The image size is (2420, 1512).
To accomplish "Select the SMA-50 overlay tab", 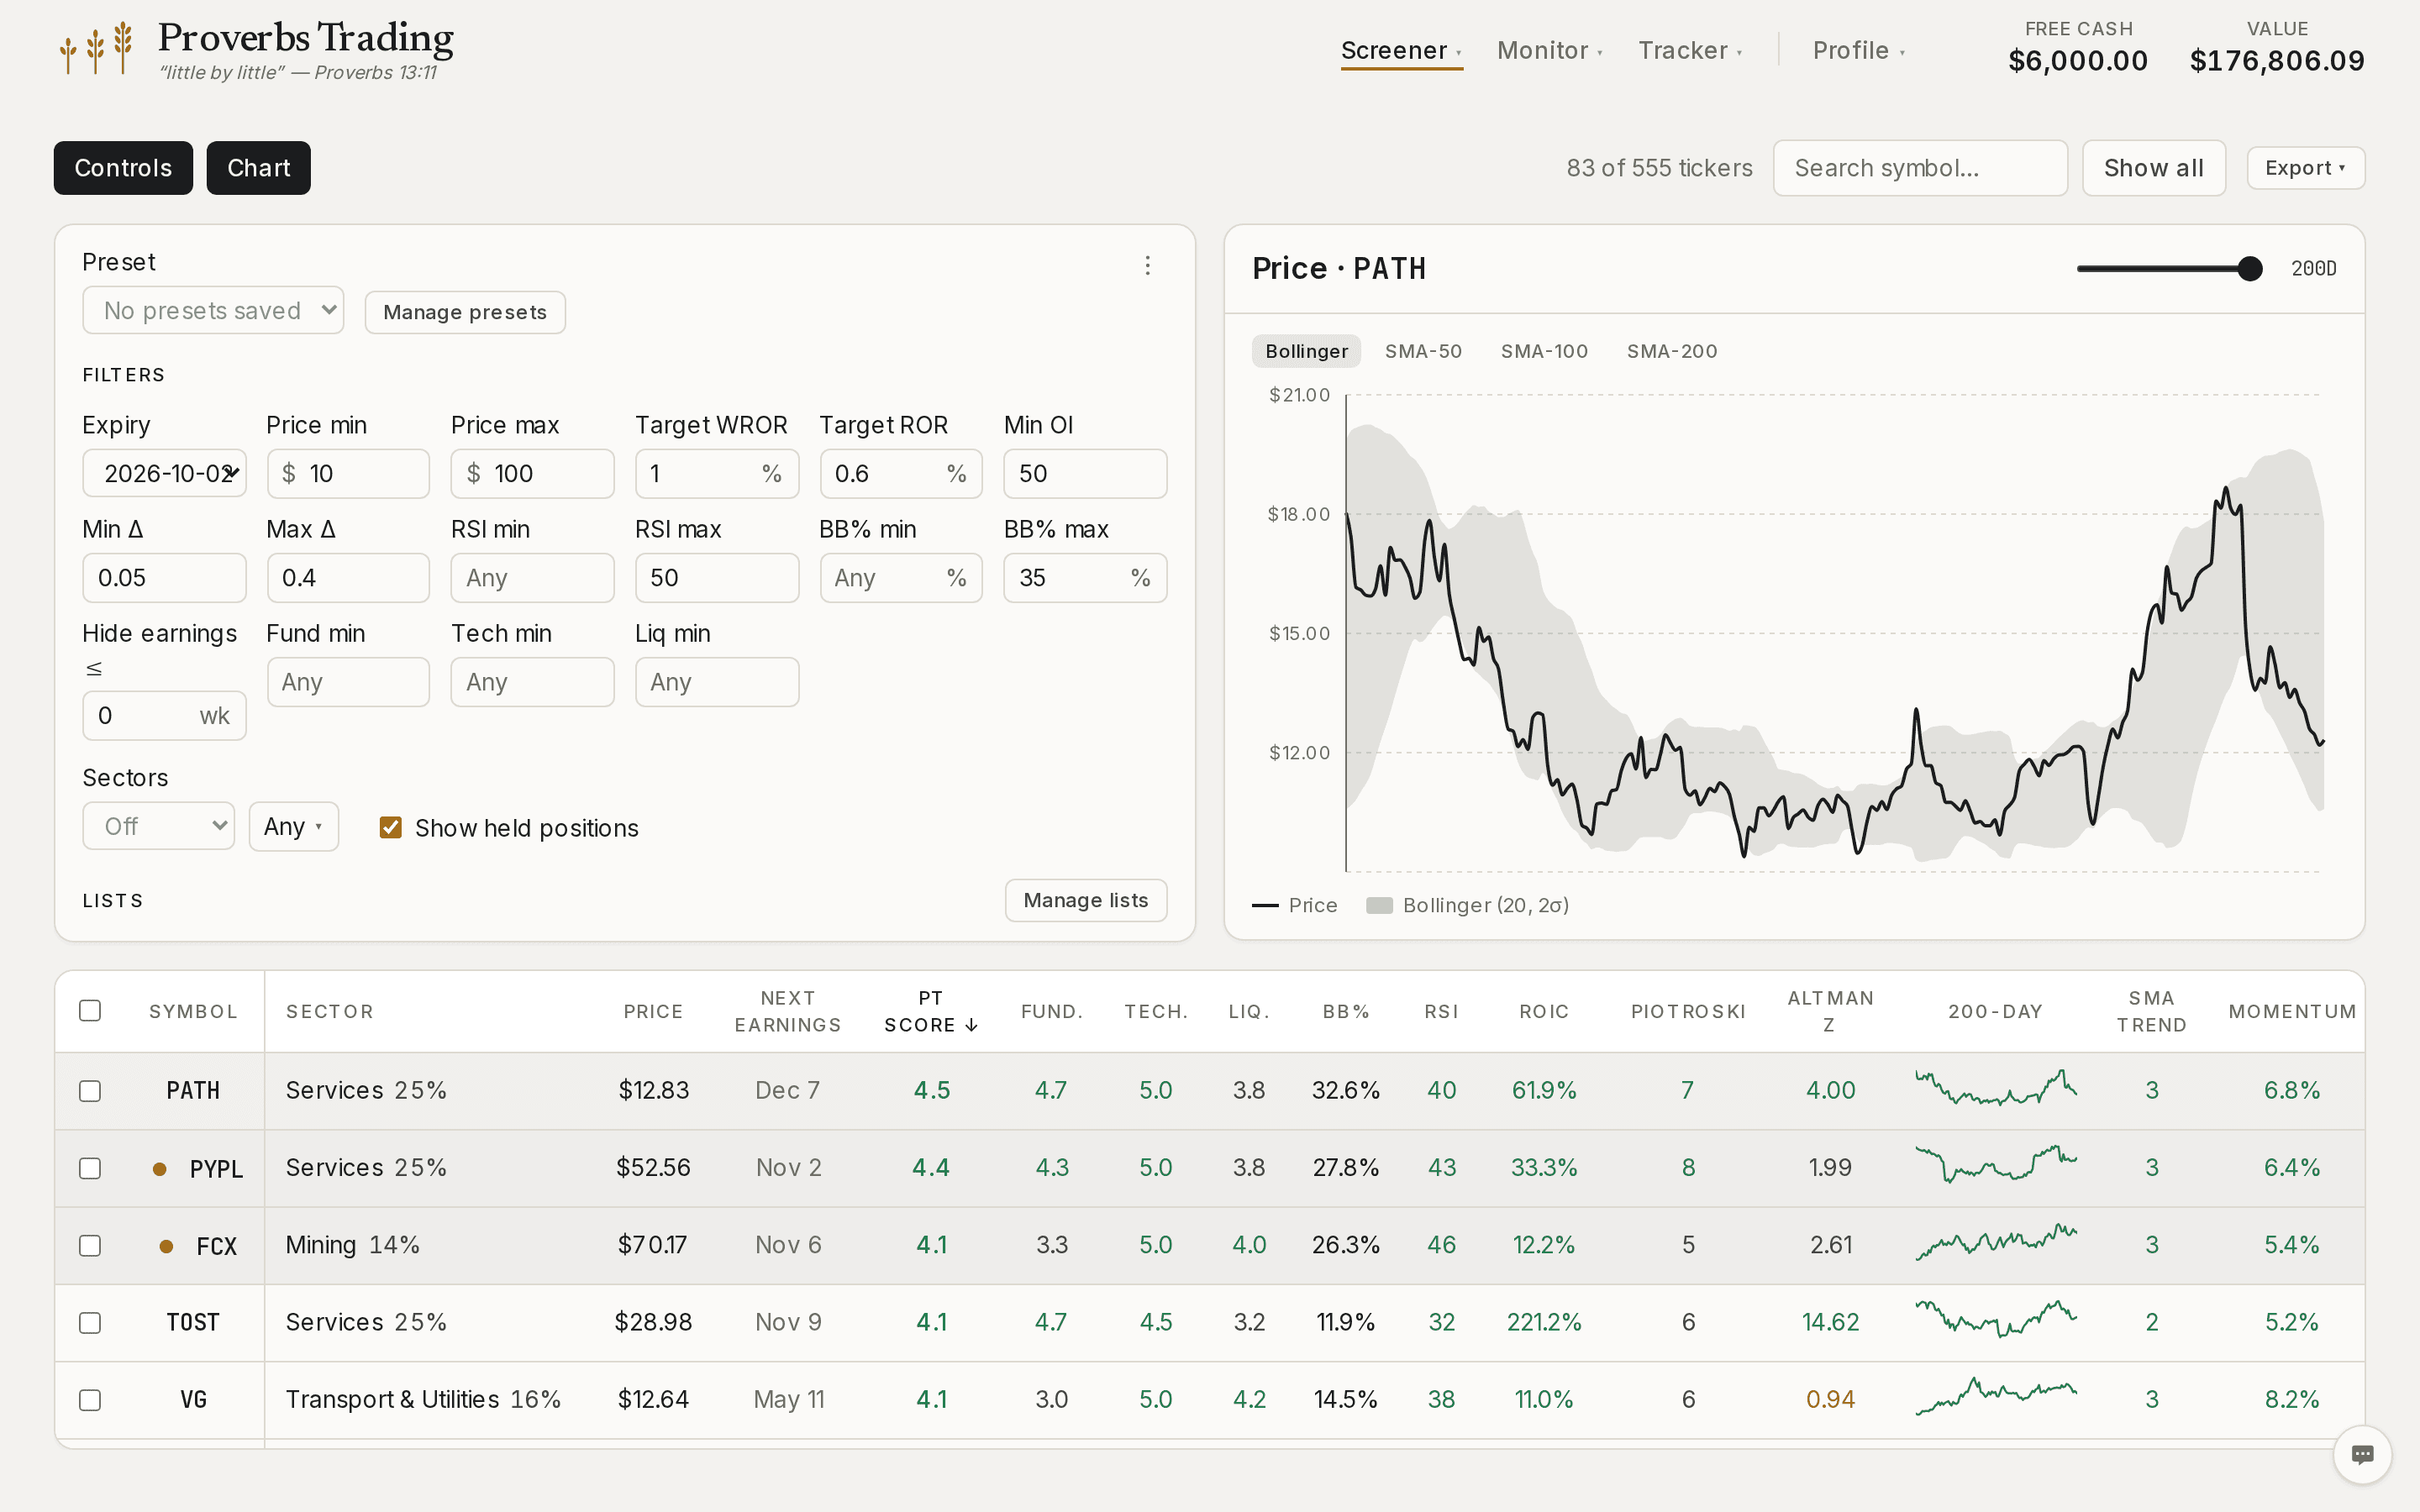I will point(1423,351).
